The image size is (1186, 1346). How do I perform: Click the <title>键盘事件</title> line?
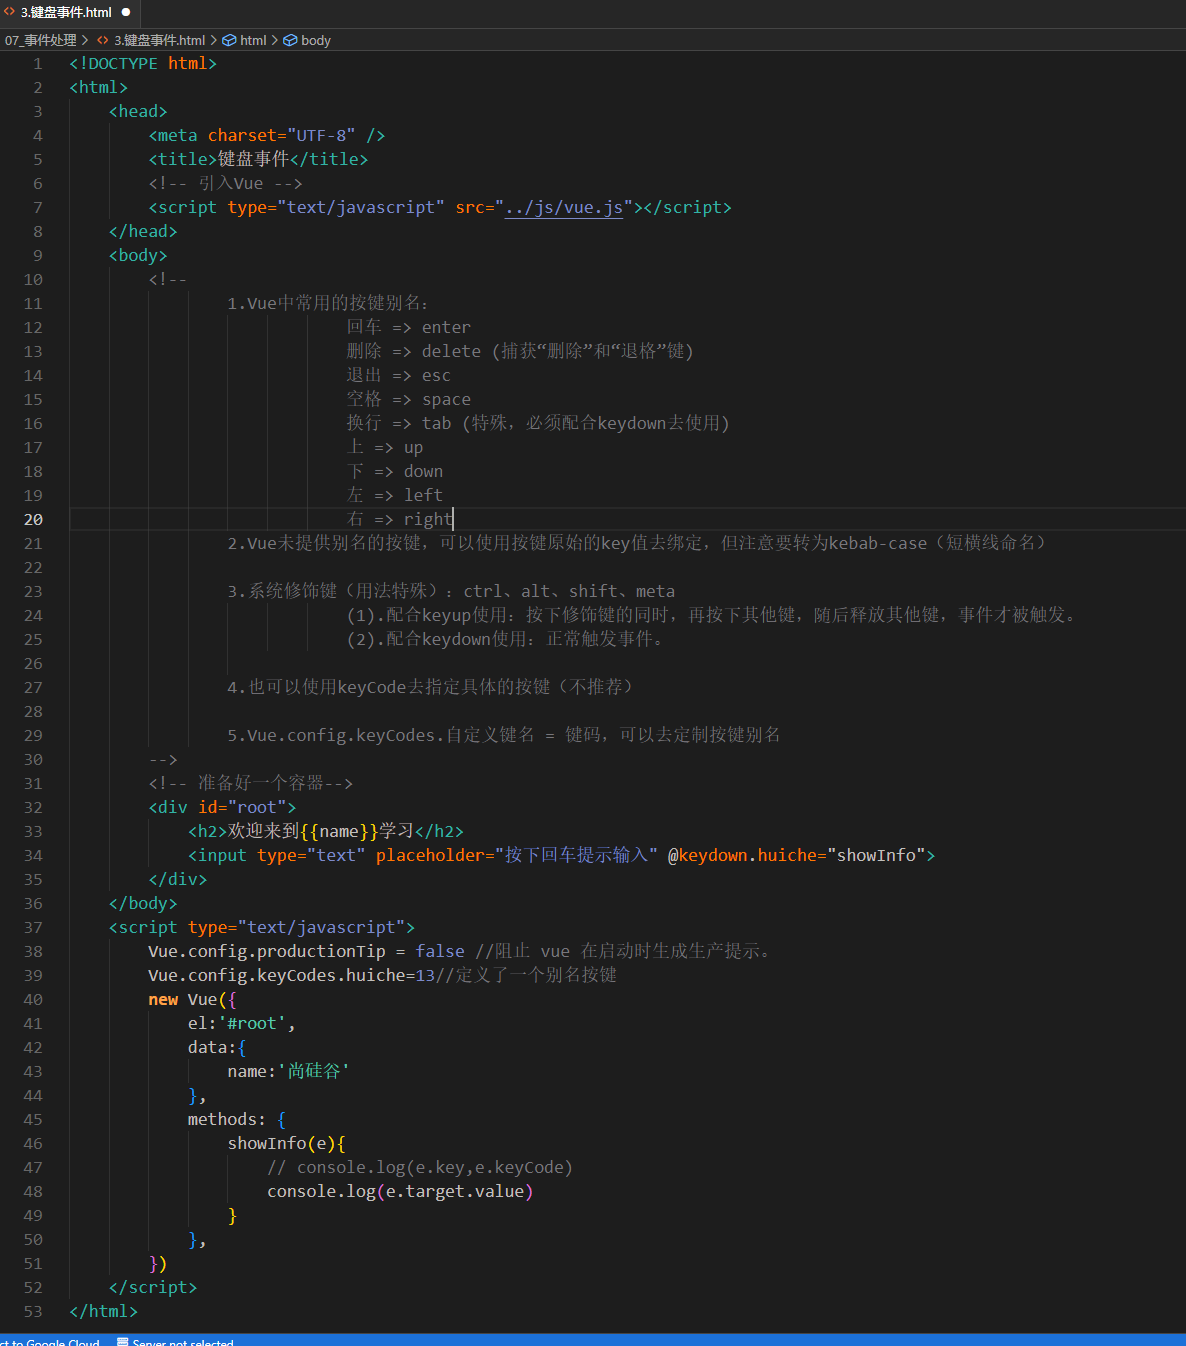click(x=258, y=159)
